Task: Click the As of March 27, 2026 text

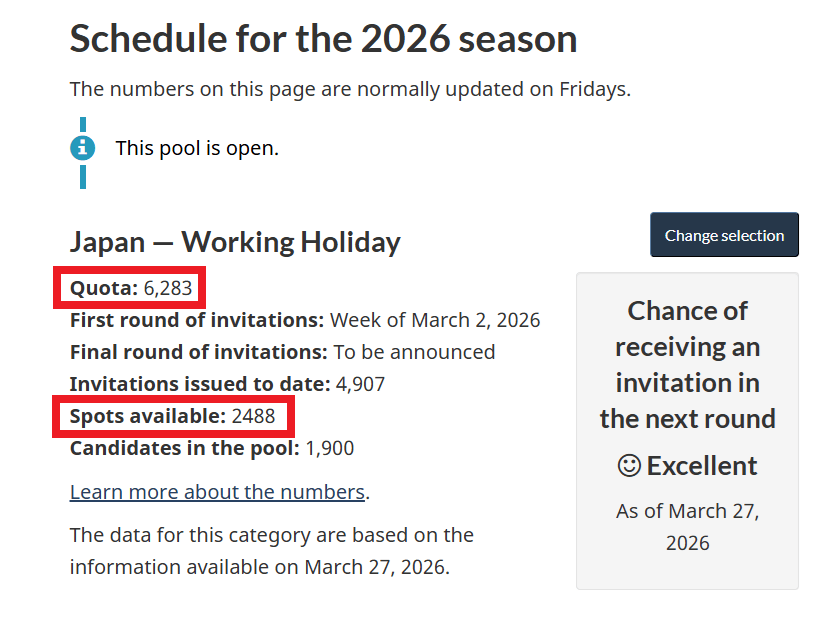Action: [x=687, y=527]
